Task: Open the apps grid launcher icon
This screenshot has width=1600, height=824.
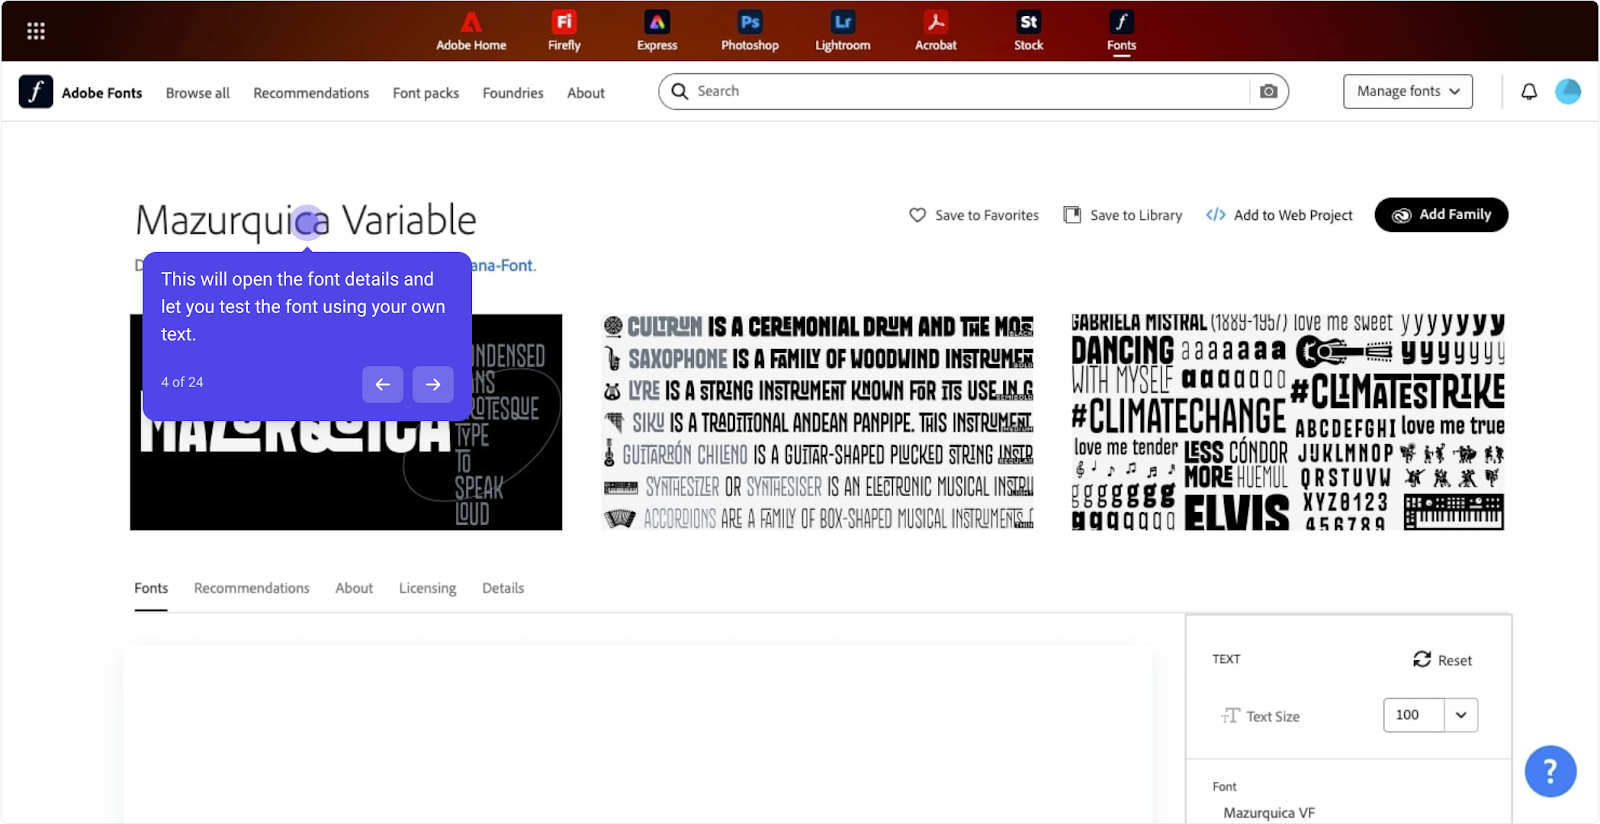Action: coord(36,31)
